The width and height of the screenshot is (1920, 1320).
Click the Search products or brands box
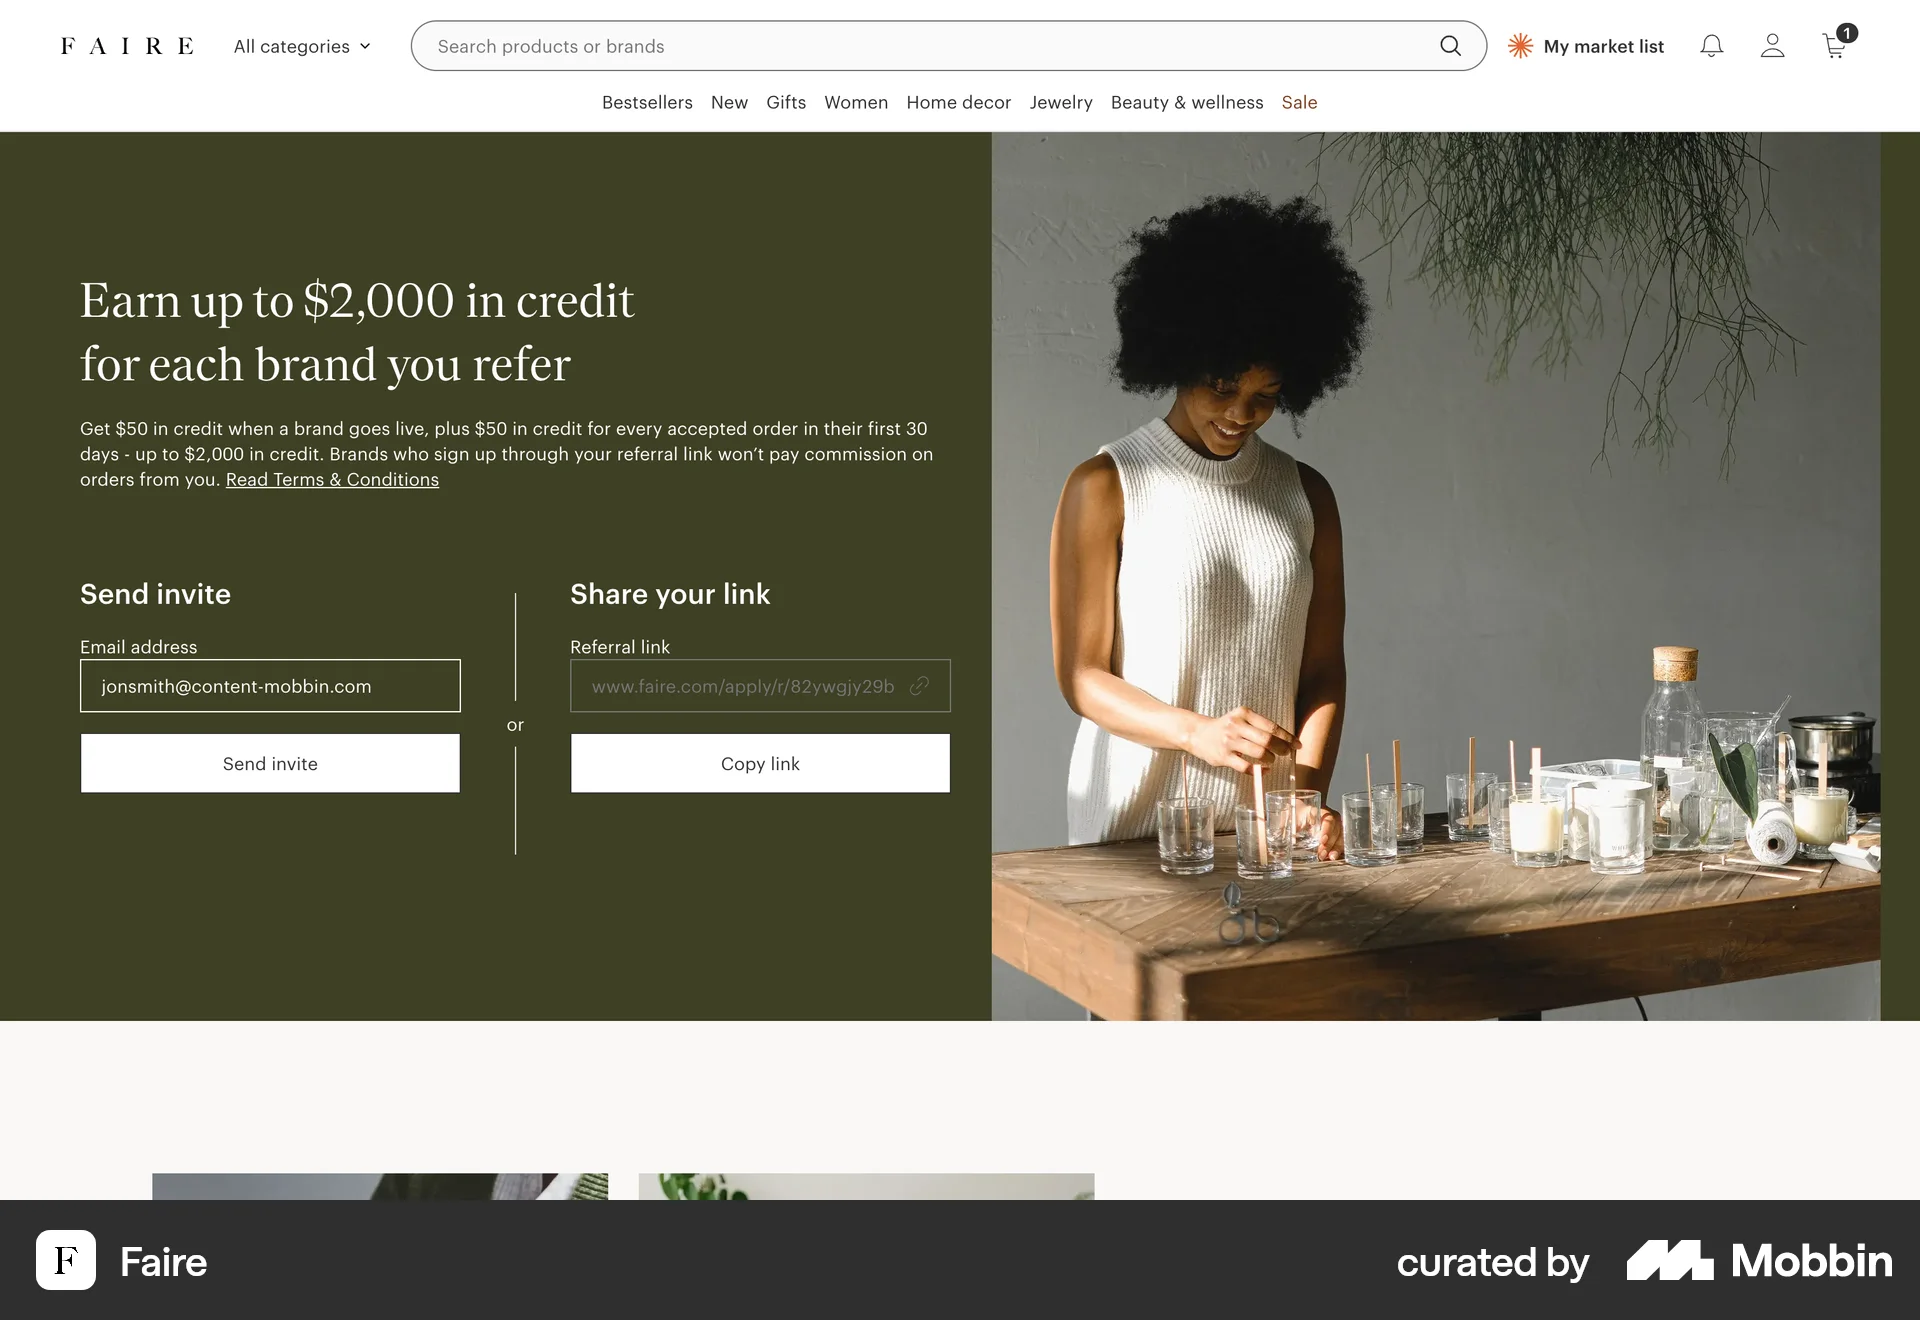pos(948,46)
